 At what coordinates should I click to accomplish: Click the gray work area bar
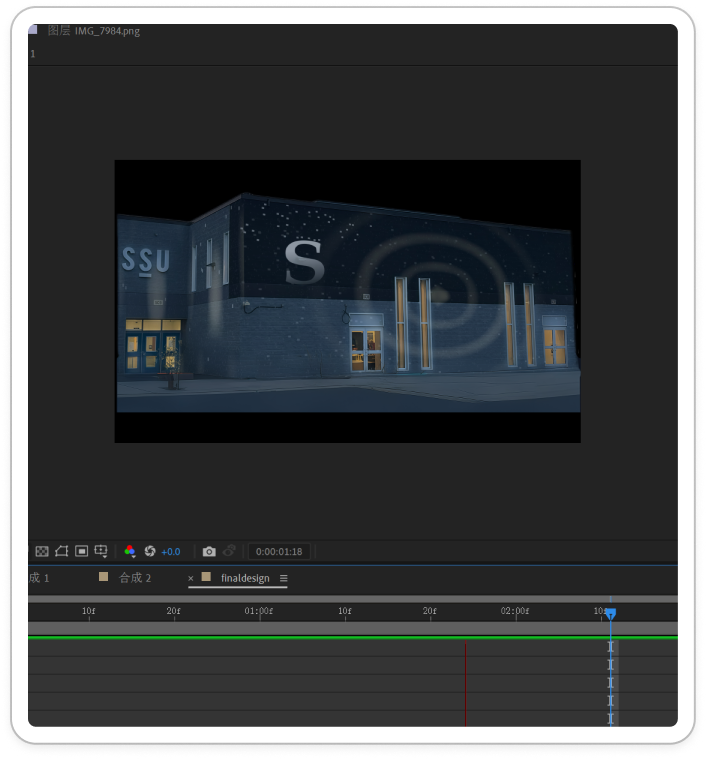[x=353, y=628]
